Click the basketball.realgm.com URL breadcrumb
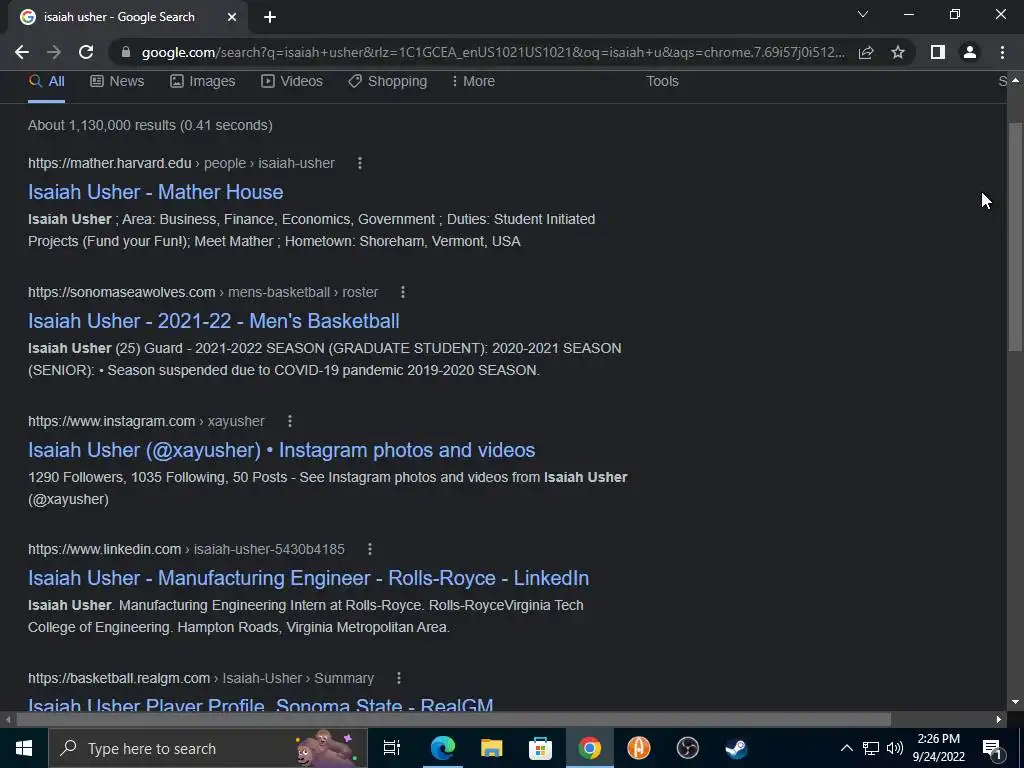The height and width of the screenshot is (768, 1024). (x=200, y=679)
